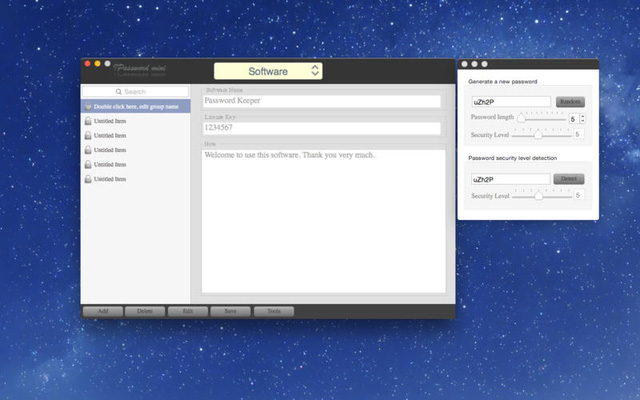Viewport: 640px width, 400px height.
Task: Click the lock icon of fifth Untitled Item
Action: click(88, 179)
